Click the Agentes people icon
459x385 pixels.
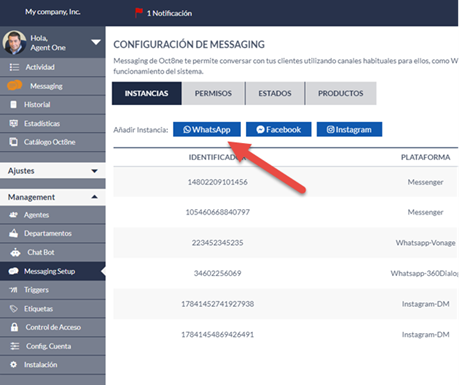point(14,215)
